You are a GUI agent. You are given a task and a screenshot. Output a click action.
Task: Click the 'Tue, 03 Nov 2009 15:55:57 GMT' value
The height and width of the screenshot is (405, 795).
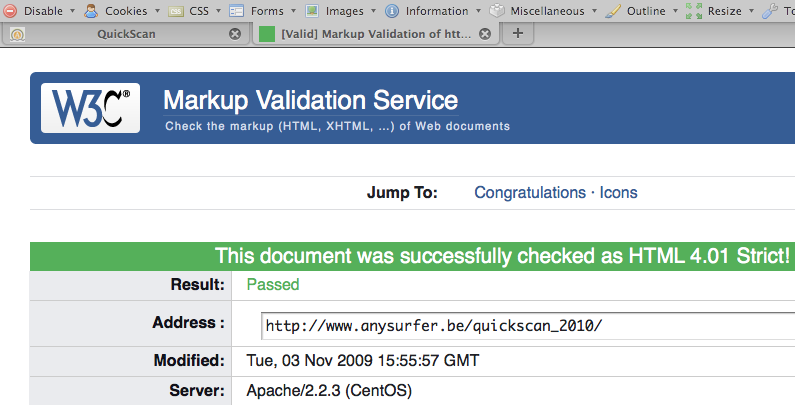[x=363, y=360]
